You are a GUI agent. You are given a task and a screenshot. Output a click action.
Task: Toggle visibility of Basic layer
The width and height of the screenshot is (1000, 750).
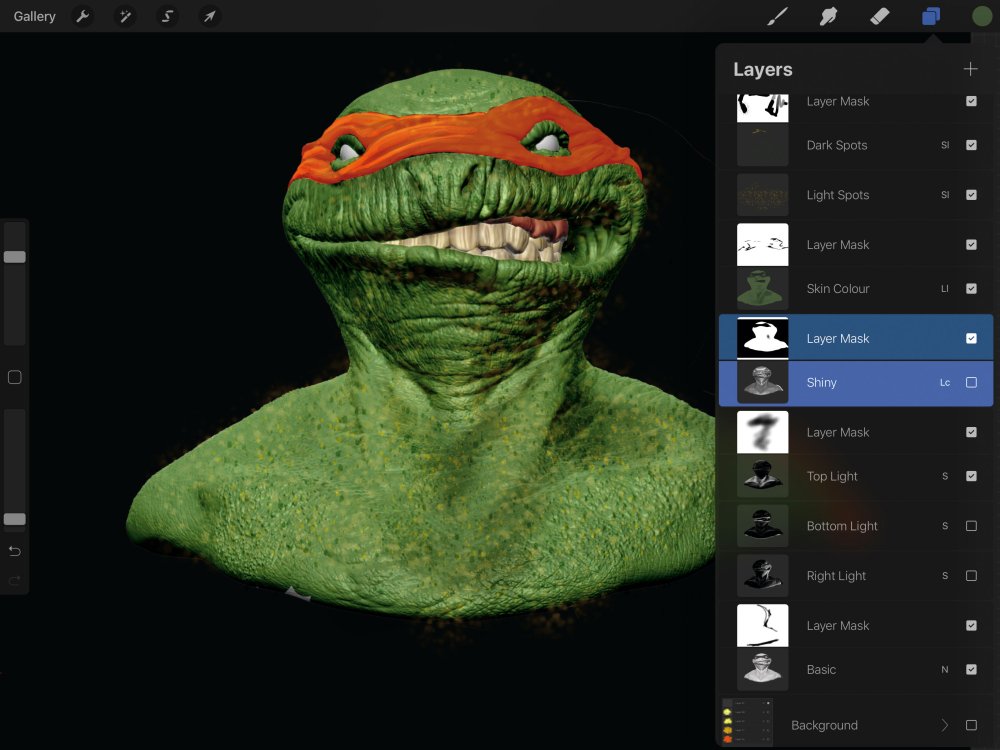(971, 669)
